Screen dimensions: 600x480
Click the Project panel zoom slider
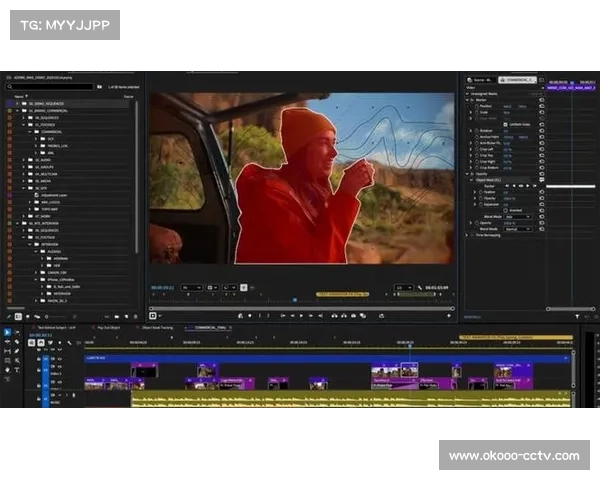point(57,317)
